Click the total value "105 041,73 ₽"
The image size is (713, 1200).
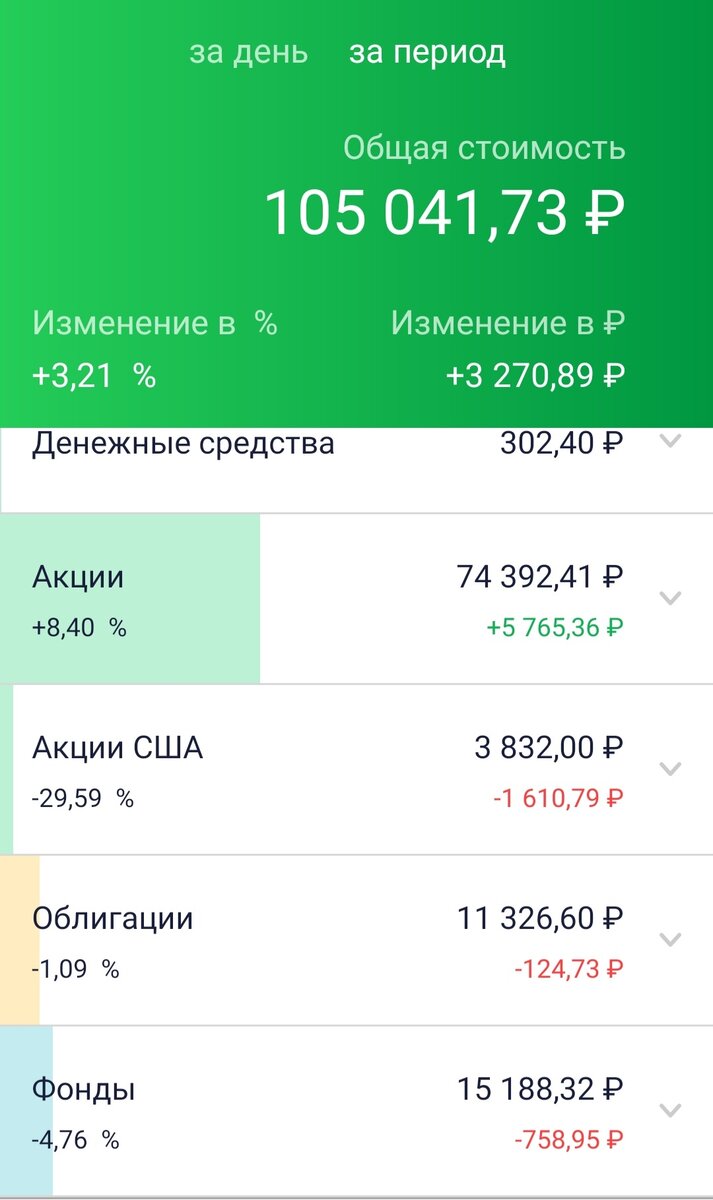click(x=444, y=210)
